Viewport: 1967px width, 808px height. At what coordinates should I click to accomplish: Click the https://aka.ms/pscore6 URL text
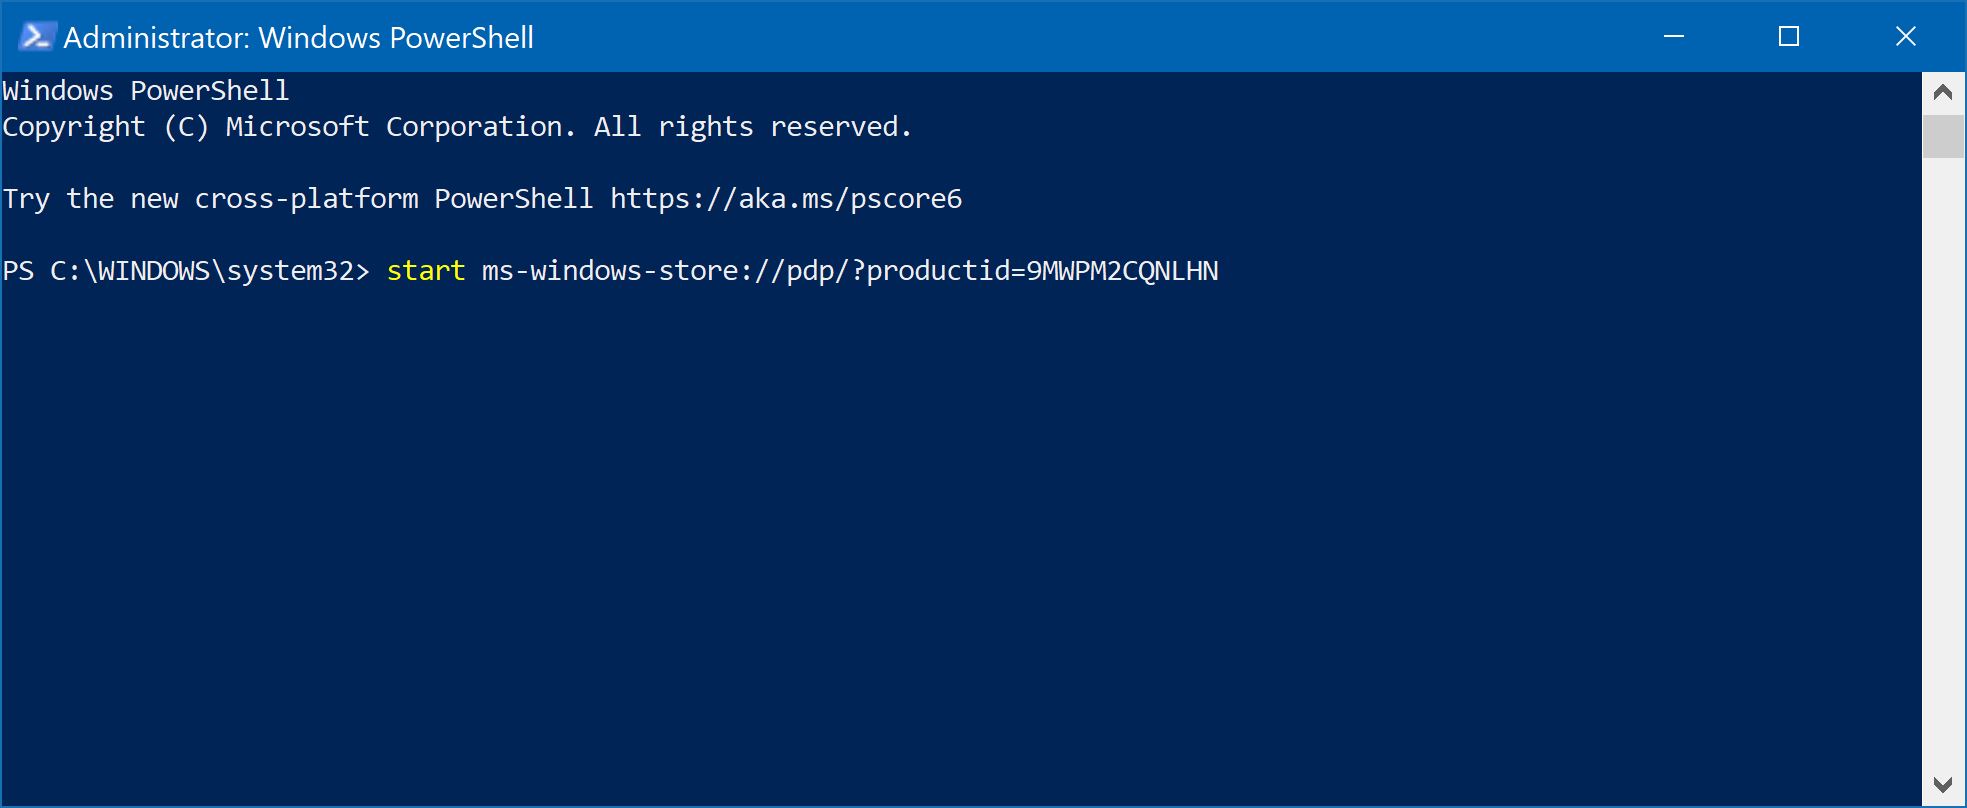786,199
